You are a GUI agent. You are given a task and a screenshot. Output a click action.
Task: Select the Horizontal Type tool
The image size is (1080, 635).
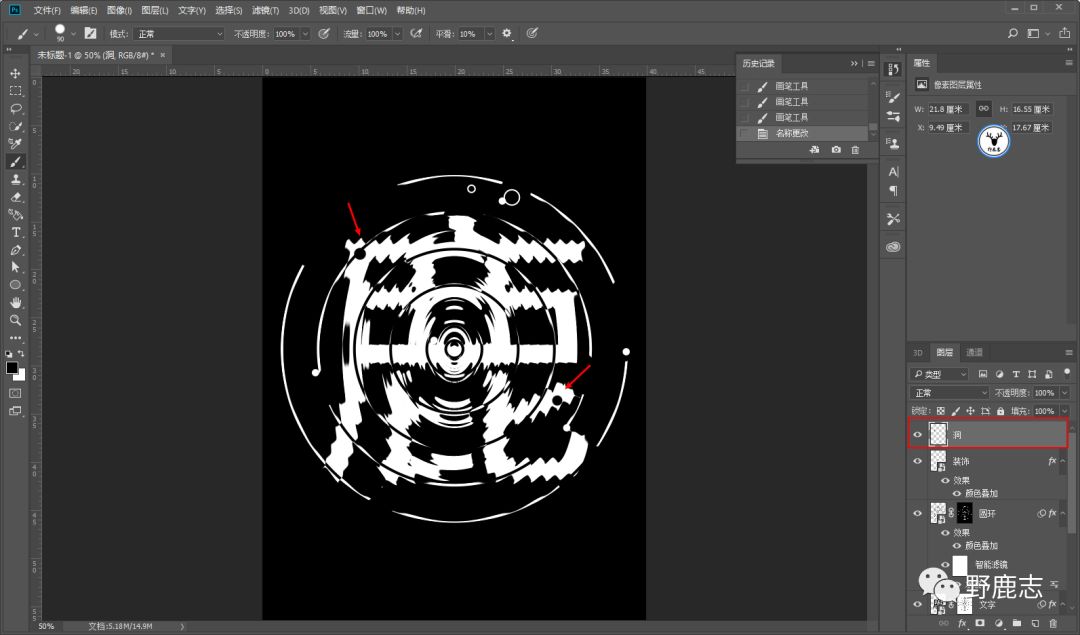(15, 232)
